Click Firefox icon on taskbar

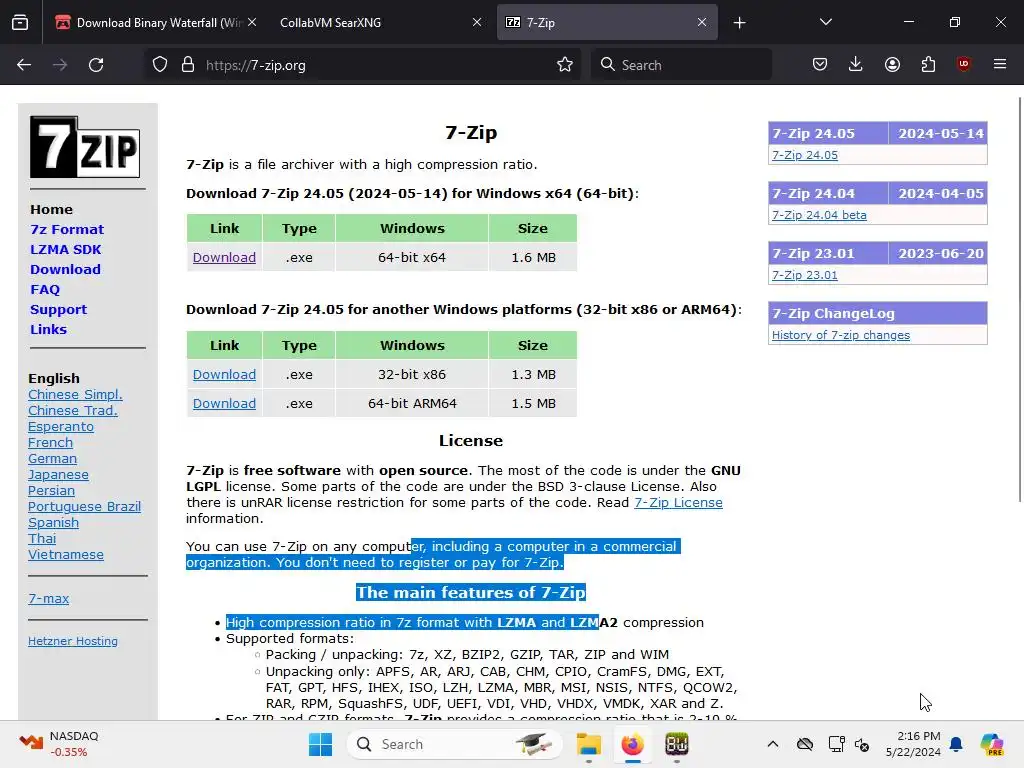[x=632, y=744]
